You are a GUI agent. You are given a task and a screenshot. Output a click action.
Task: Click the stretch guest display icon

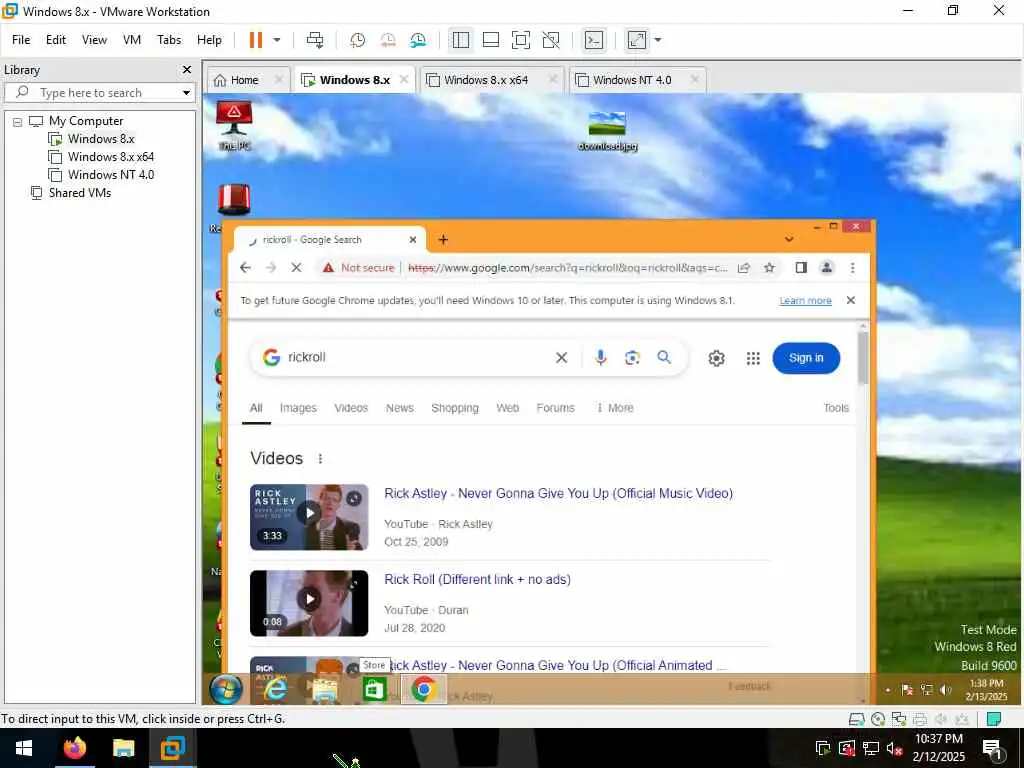click(636, 40)
